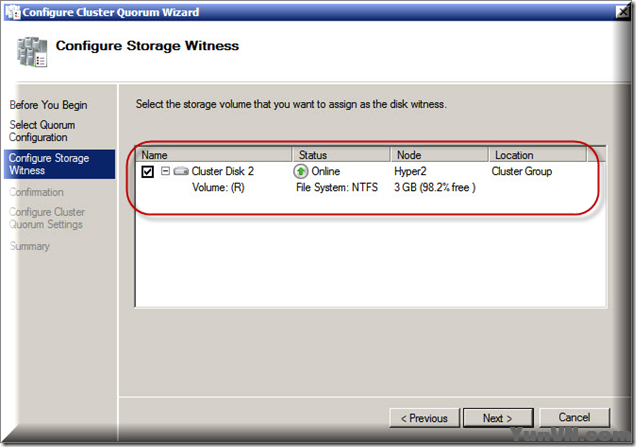Select the Volume (R) sub-row

pyautogui.click(x=218, y=187)
